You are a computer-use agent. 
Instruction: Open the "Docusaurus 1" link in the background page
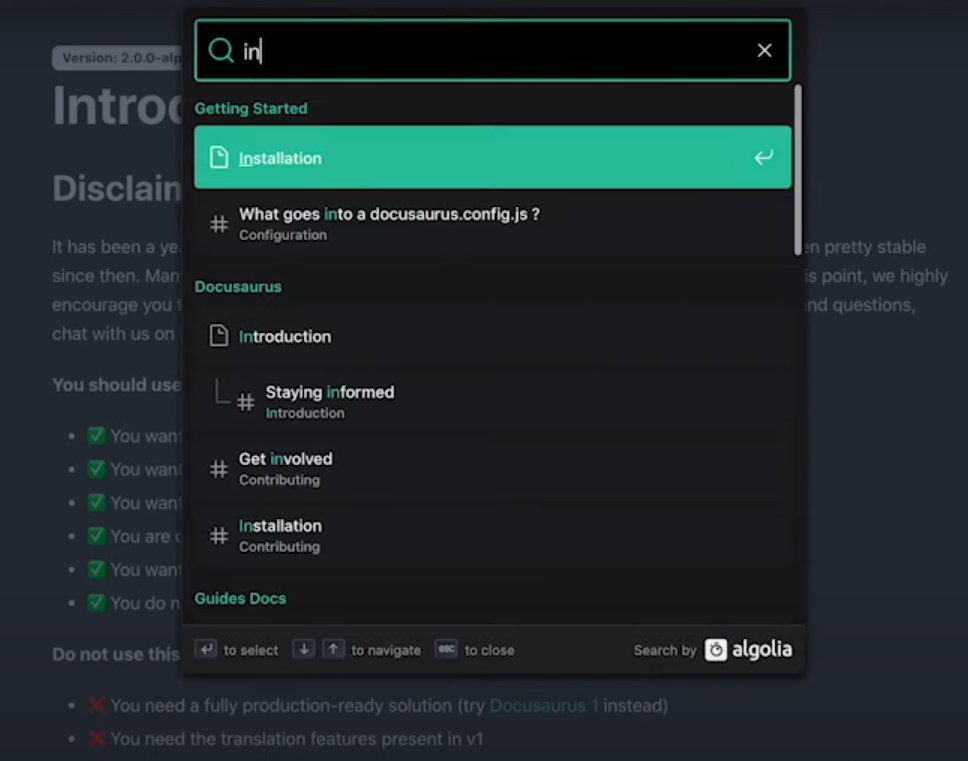click(x=543, y=705)
